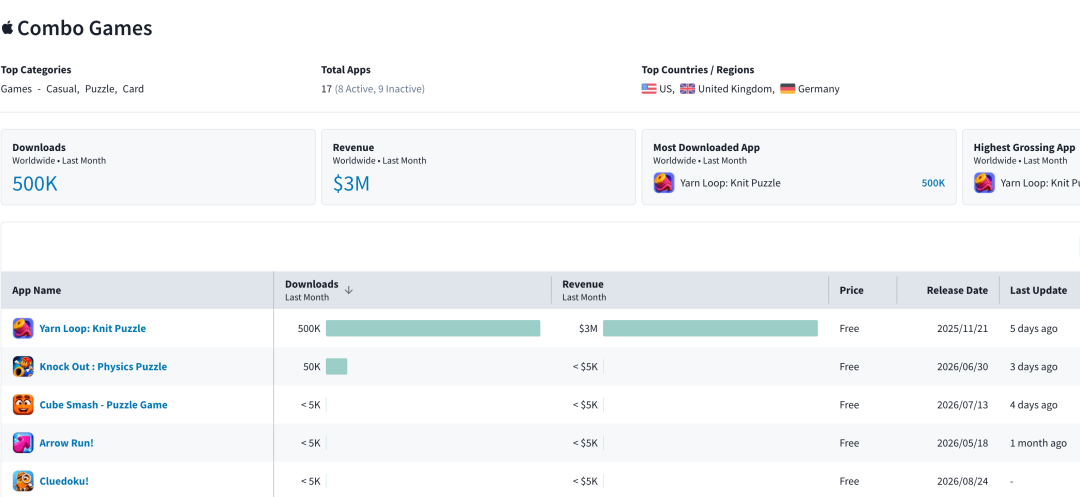Click '< 5K' downloads for Cube Smash row

(311, 405)
